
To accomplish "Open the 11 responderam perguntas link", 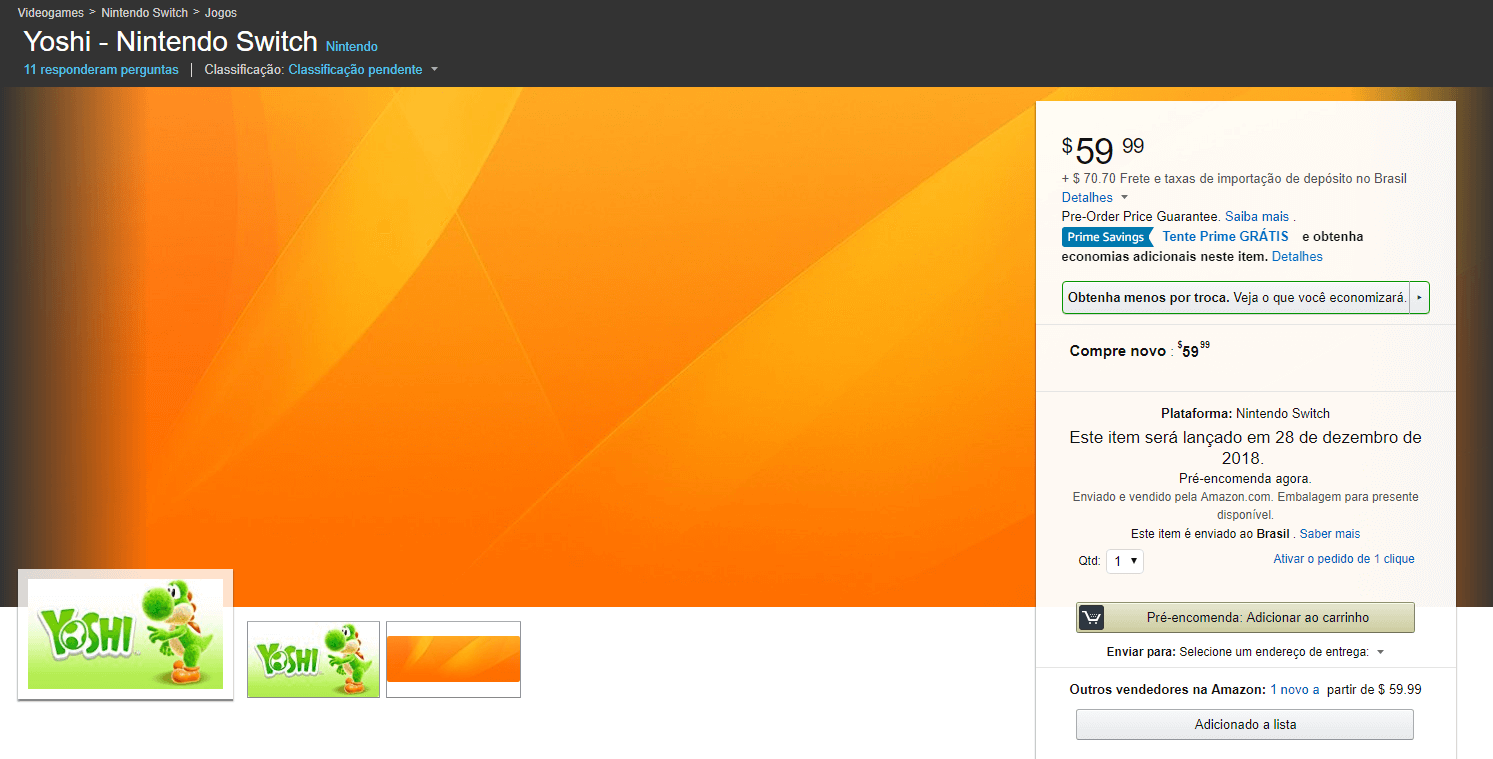I will point(101,70).
